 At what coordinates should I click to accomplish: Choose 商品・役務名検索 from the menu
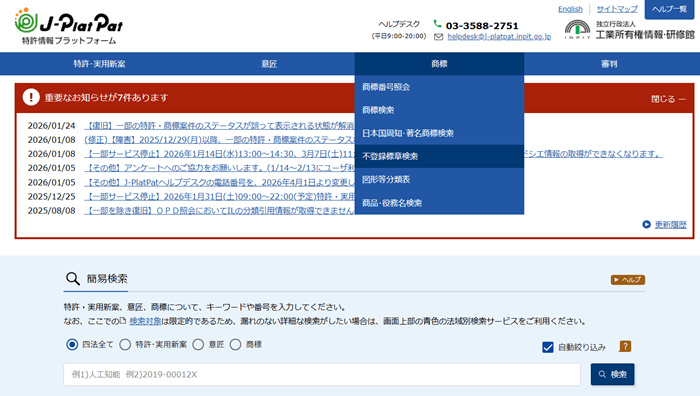[439, 203]
